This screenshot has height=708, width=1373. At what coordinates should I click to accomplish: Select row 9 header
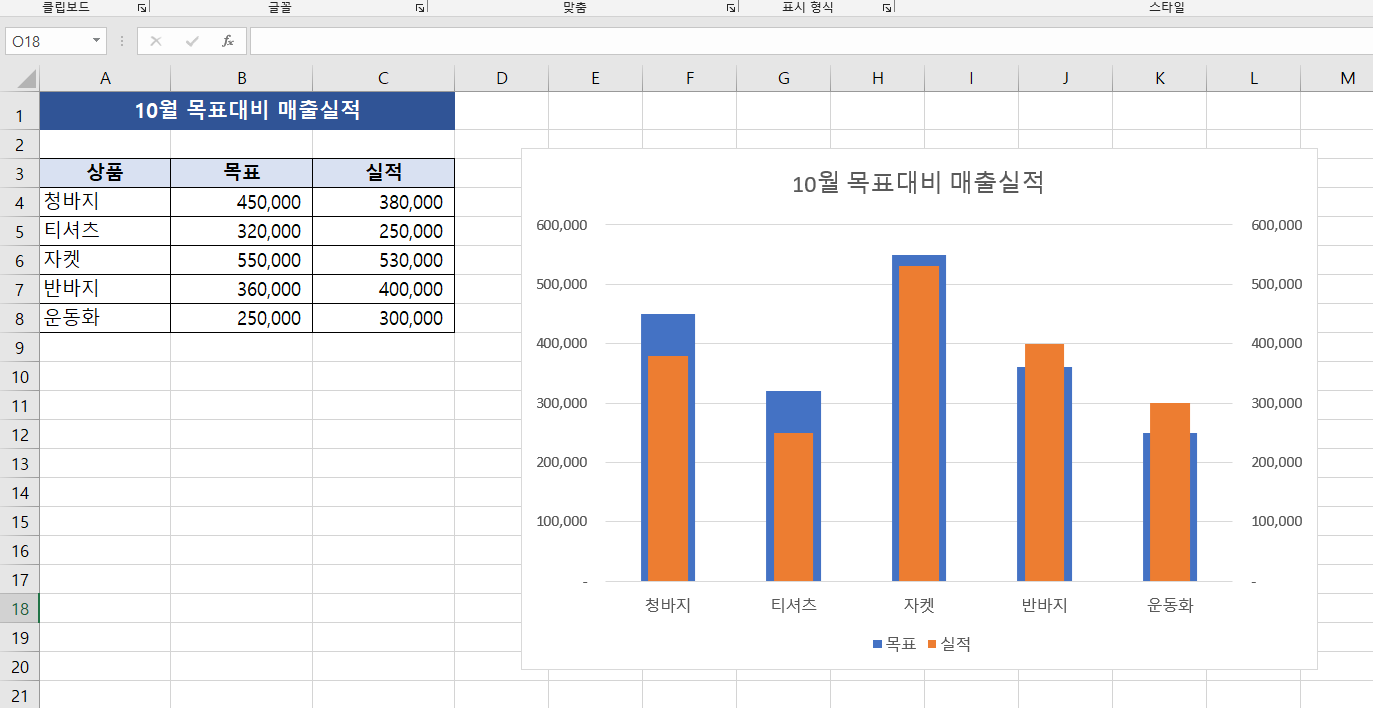pyautogui.click(x=19, y=347)
